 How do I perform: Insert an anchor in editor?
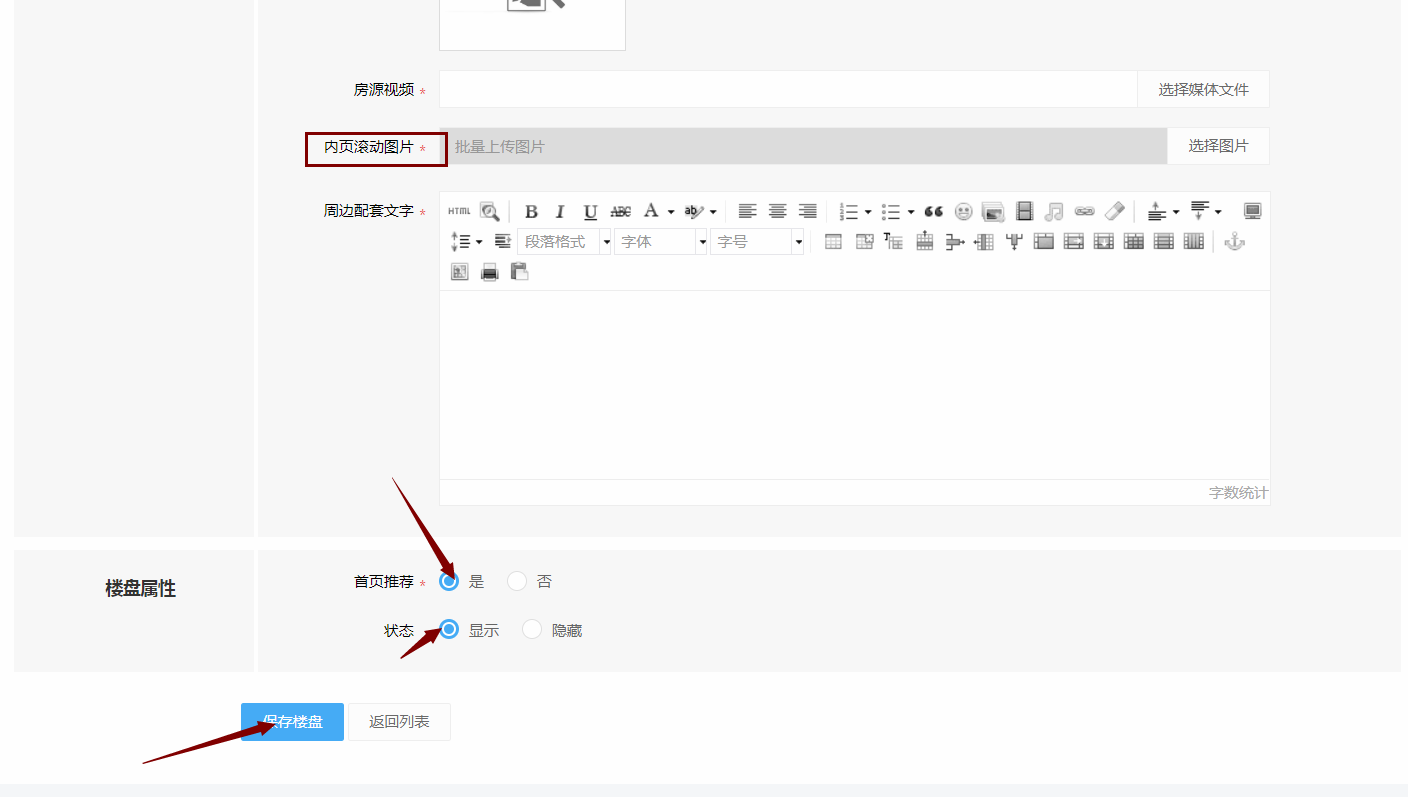(1235, 241)
